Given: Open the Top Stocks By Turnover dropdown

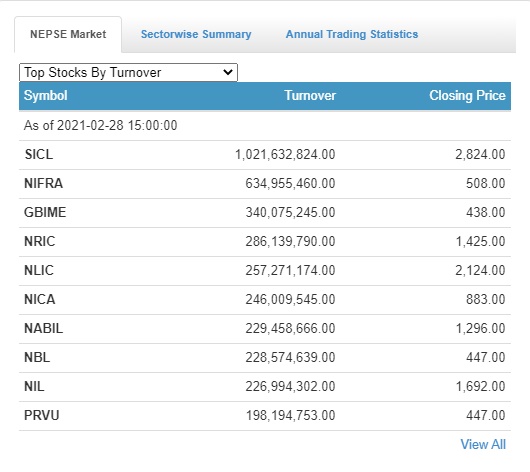Looking at the screenshot, I should tap(128, 72).
